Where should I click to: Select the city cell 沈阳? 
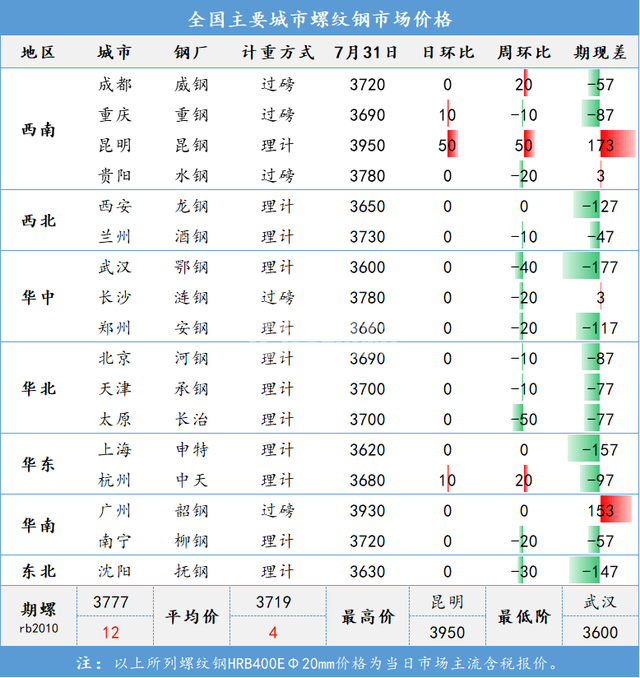click(115, 571)
